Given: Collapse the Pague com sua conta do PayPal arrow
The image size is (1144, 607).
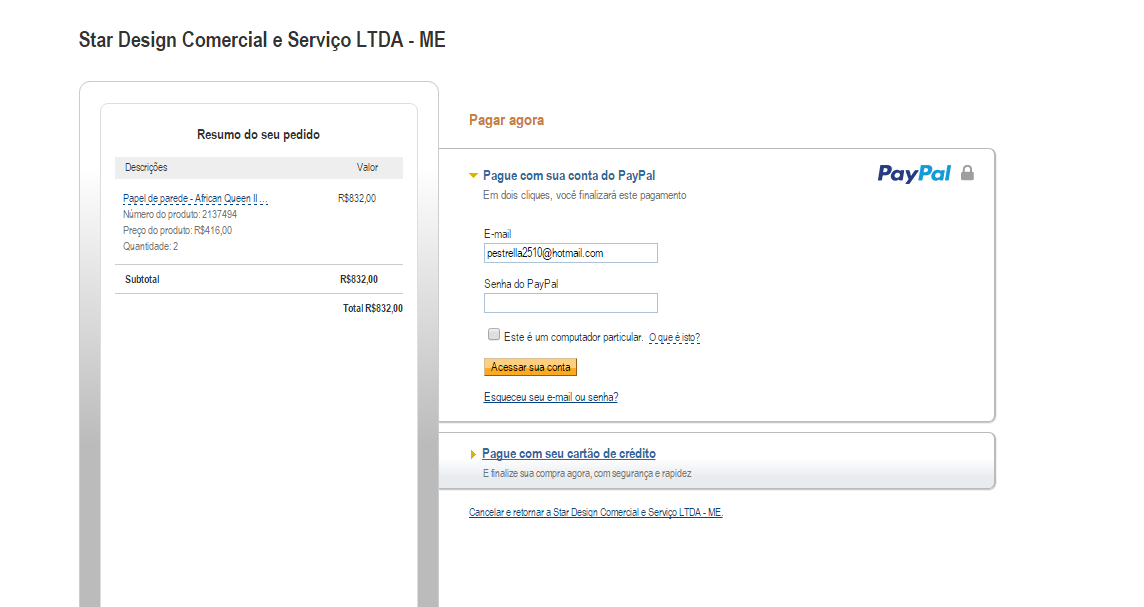Looking at the screenshot, I should 474,176.
